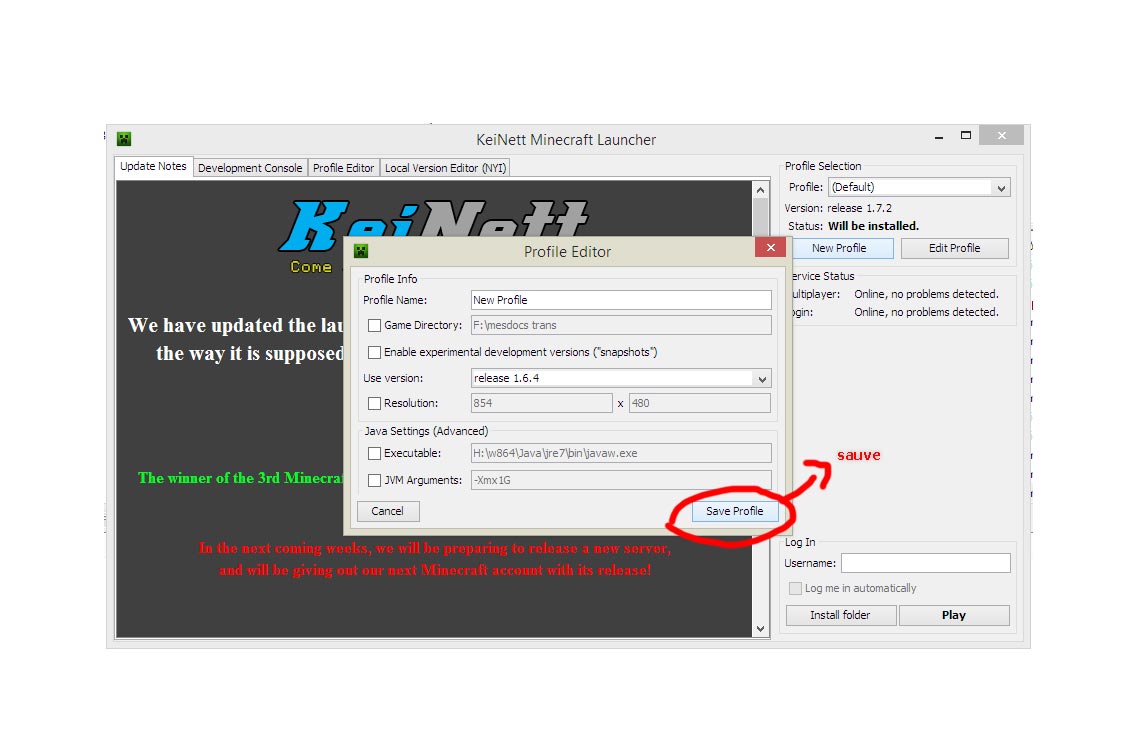Click the JVM Arguments field
The image size is (1121, 756).
621,481
